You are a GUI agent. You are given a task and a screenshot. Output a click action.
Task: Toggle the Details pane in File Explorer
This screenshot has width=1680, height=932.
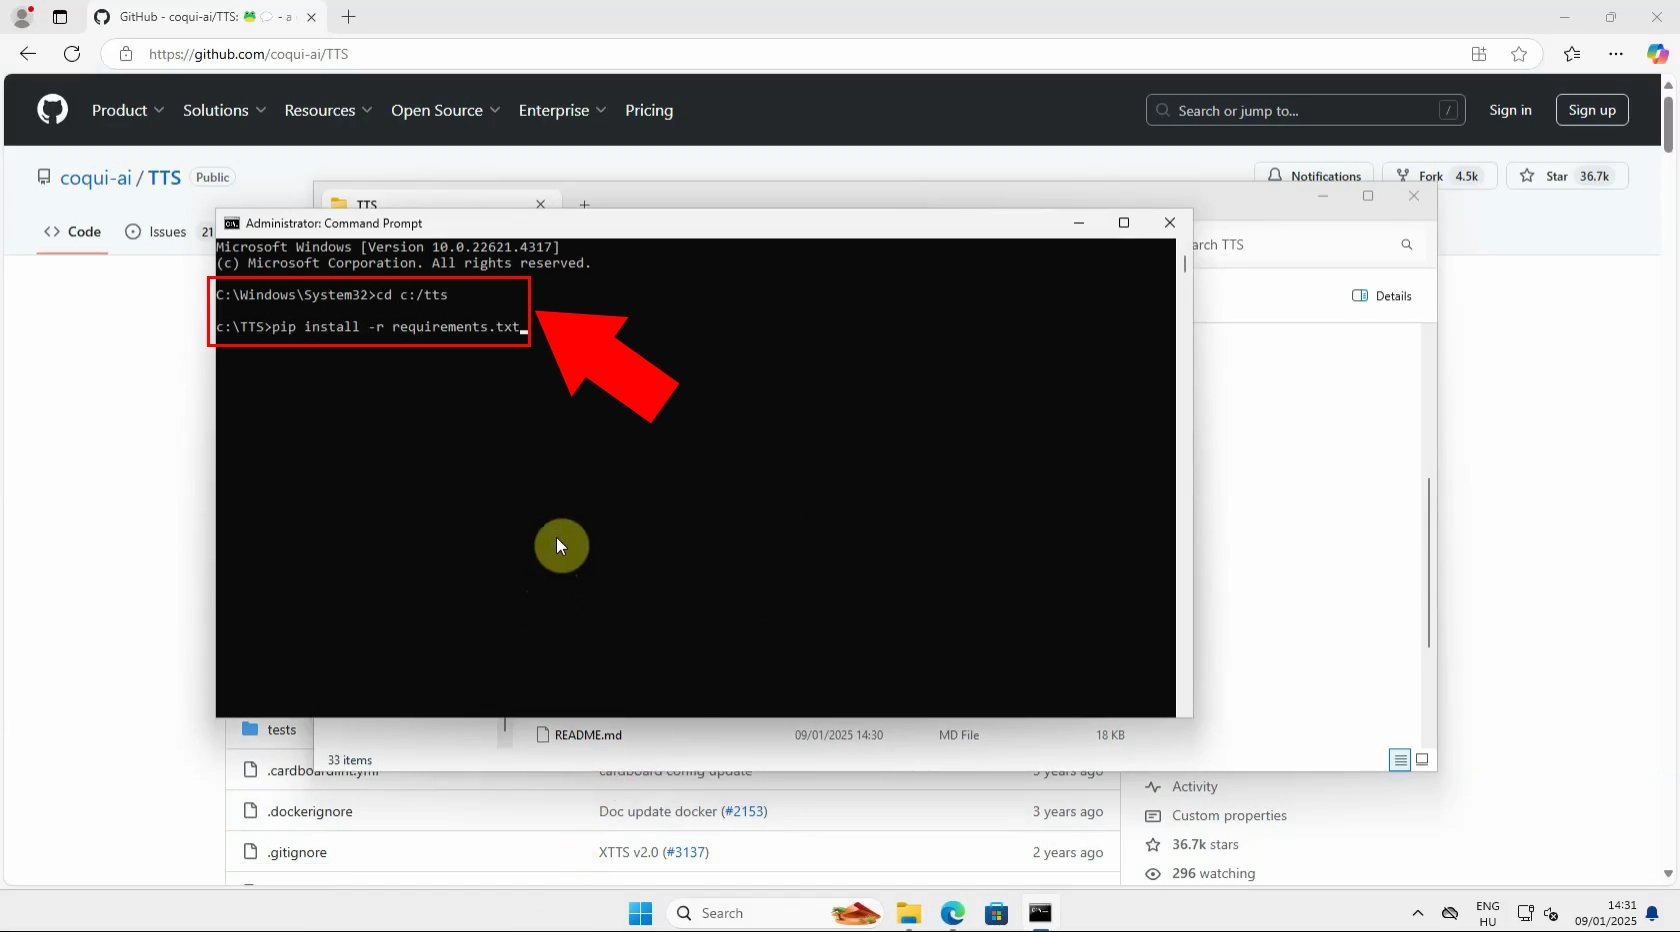1382,296
